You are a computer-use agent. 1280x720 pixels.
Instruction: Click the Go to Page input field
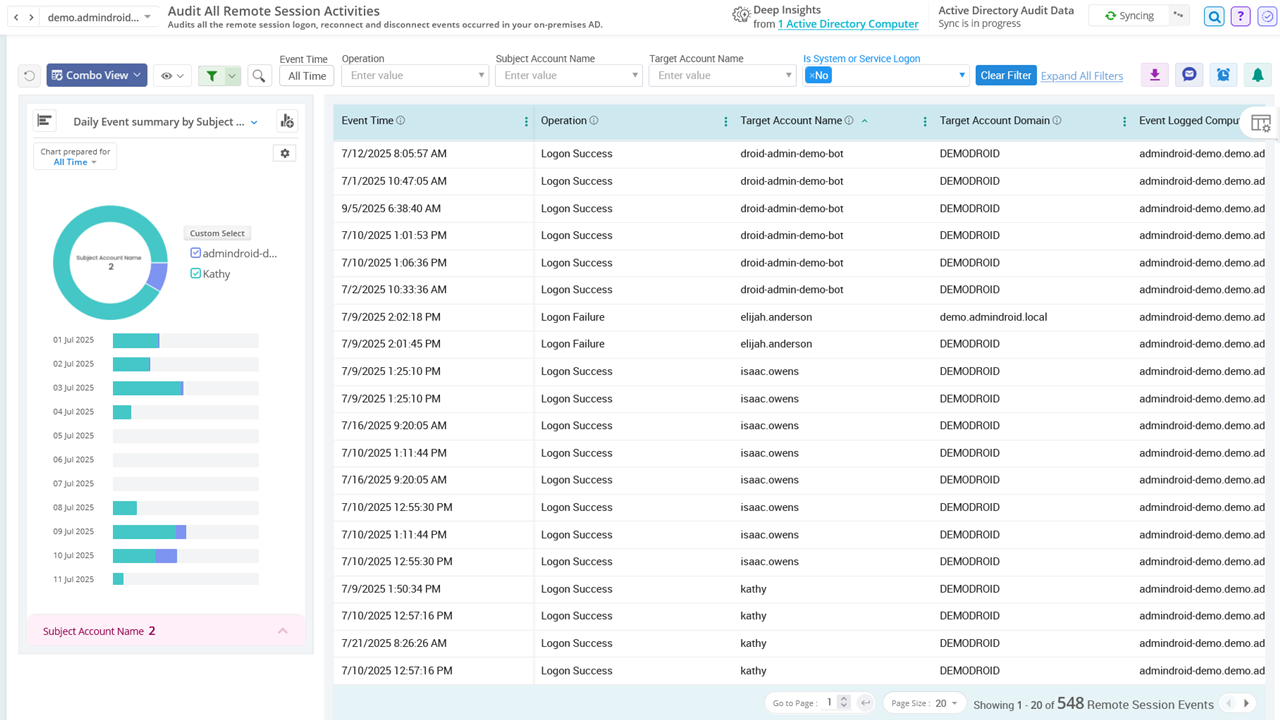[x=831, y=702]
